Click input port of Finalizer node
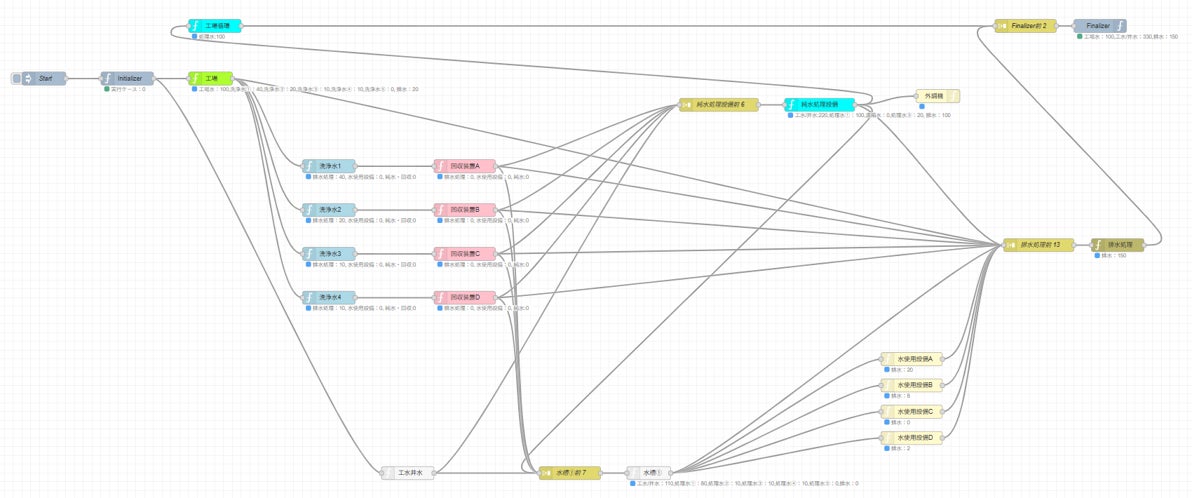 pos(1073,26)
